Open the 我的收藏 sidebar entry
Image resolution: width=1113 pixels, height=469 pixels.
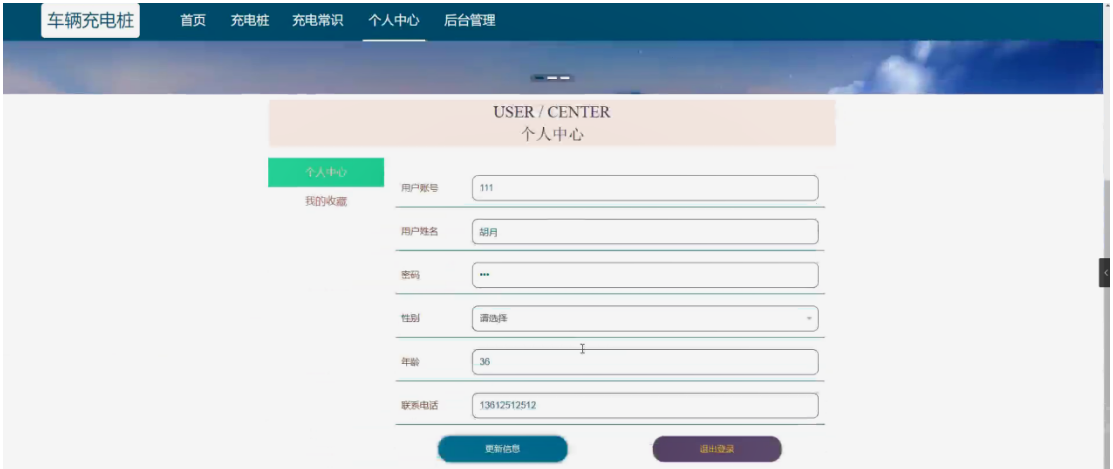pyautogui.click(x=326, y=202)
